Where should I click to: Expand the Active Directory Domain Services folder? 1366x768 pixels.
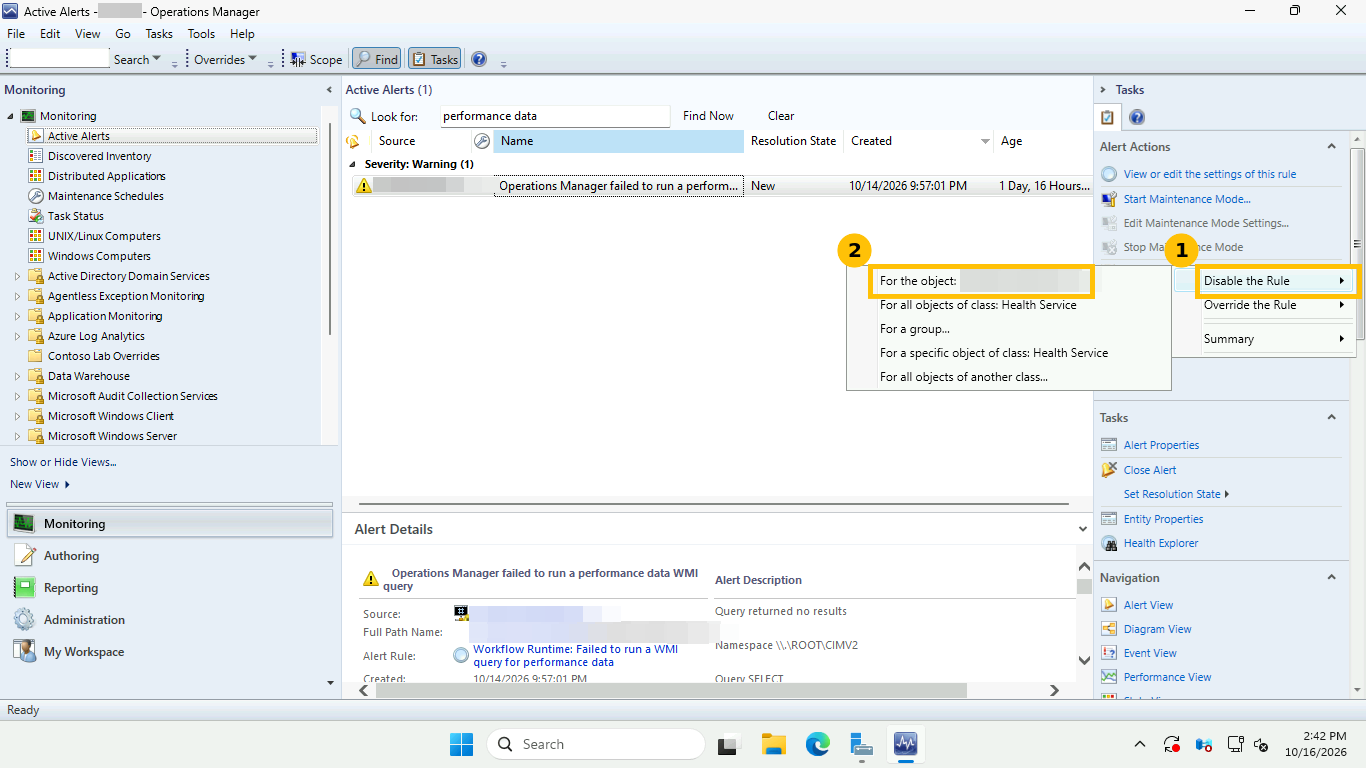(x=17, y=276)
